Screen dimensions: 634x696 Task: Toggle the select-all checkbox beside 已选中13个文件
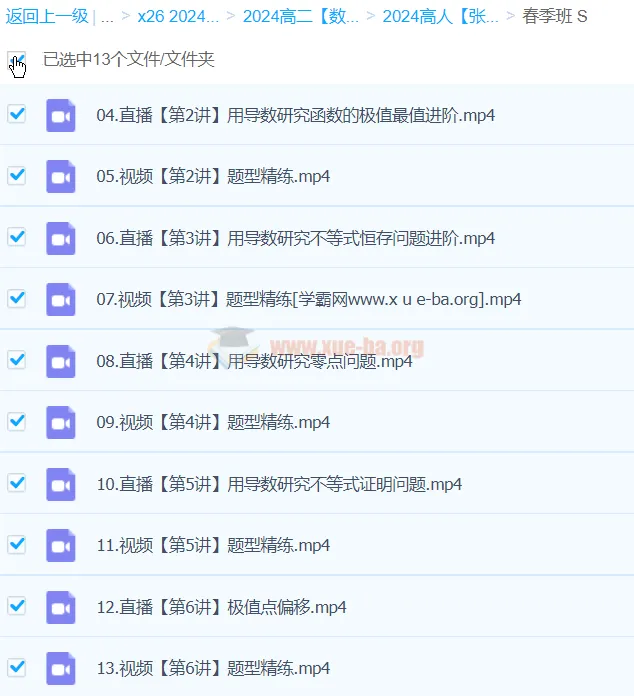pyautogui.click(x=16, y=59)
